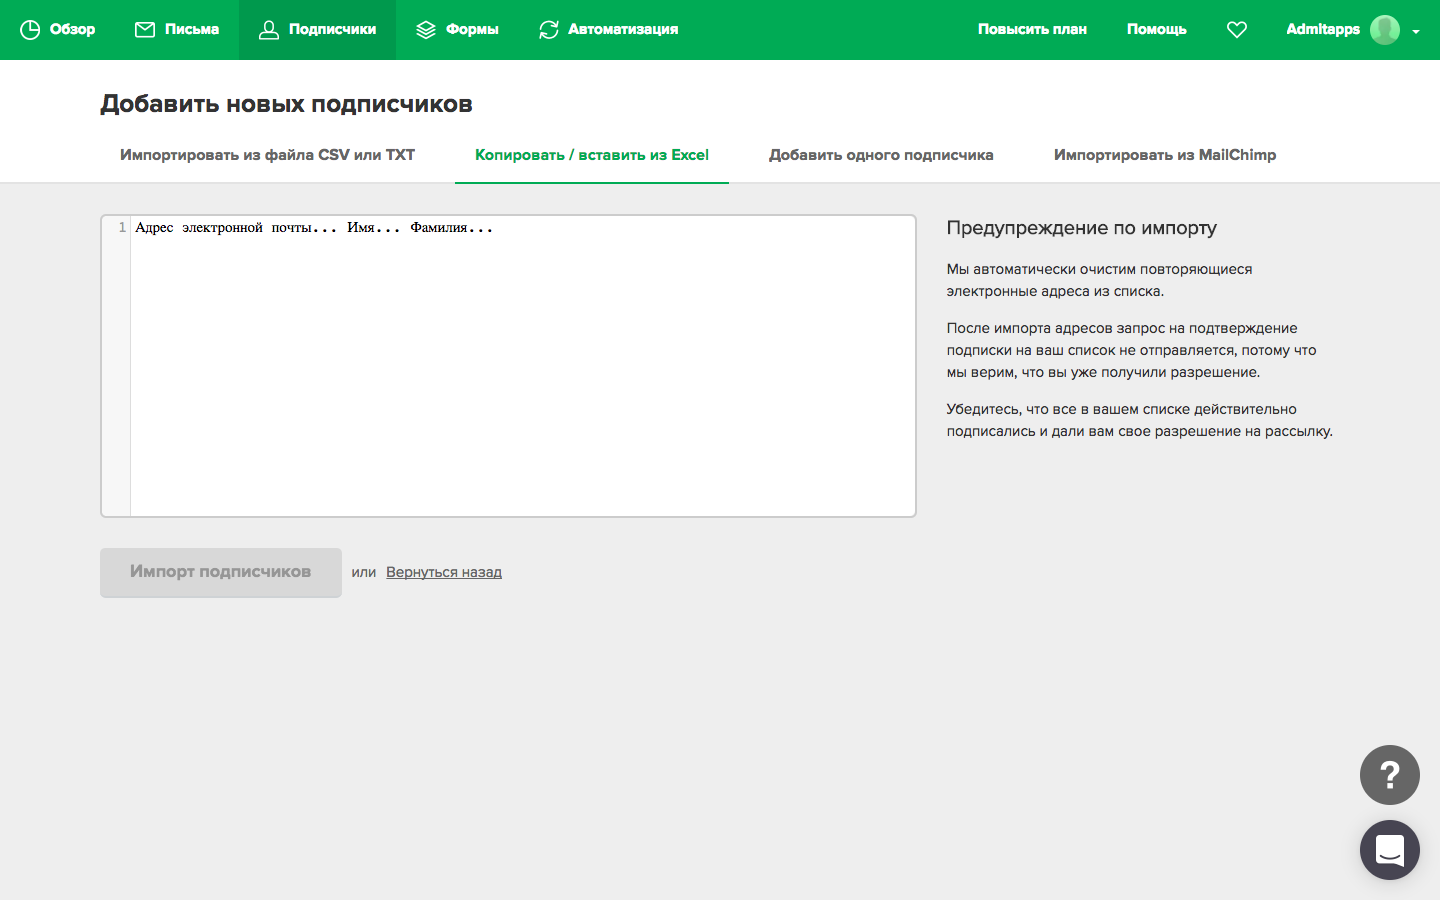The height and width of the screenshot is (900, 1440).
Task: Select the clock icon next to Обзор
Action: [30, 29]
